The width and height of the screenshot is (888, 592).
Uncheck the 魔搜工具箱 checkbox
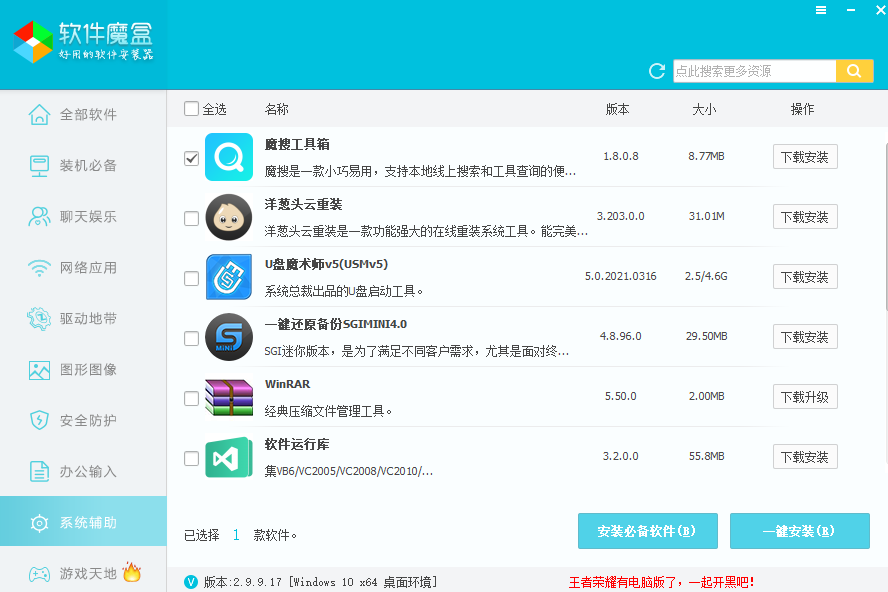click(x=191, y=158)
